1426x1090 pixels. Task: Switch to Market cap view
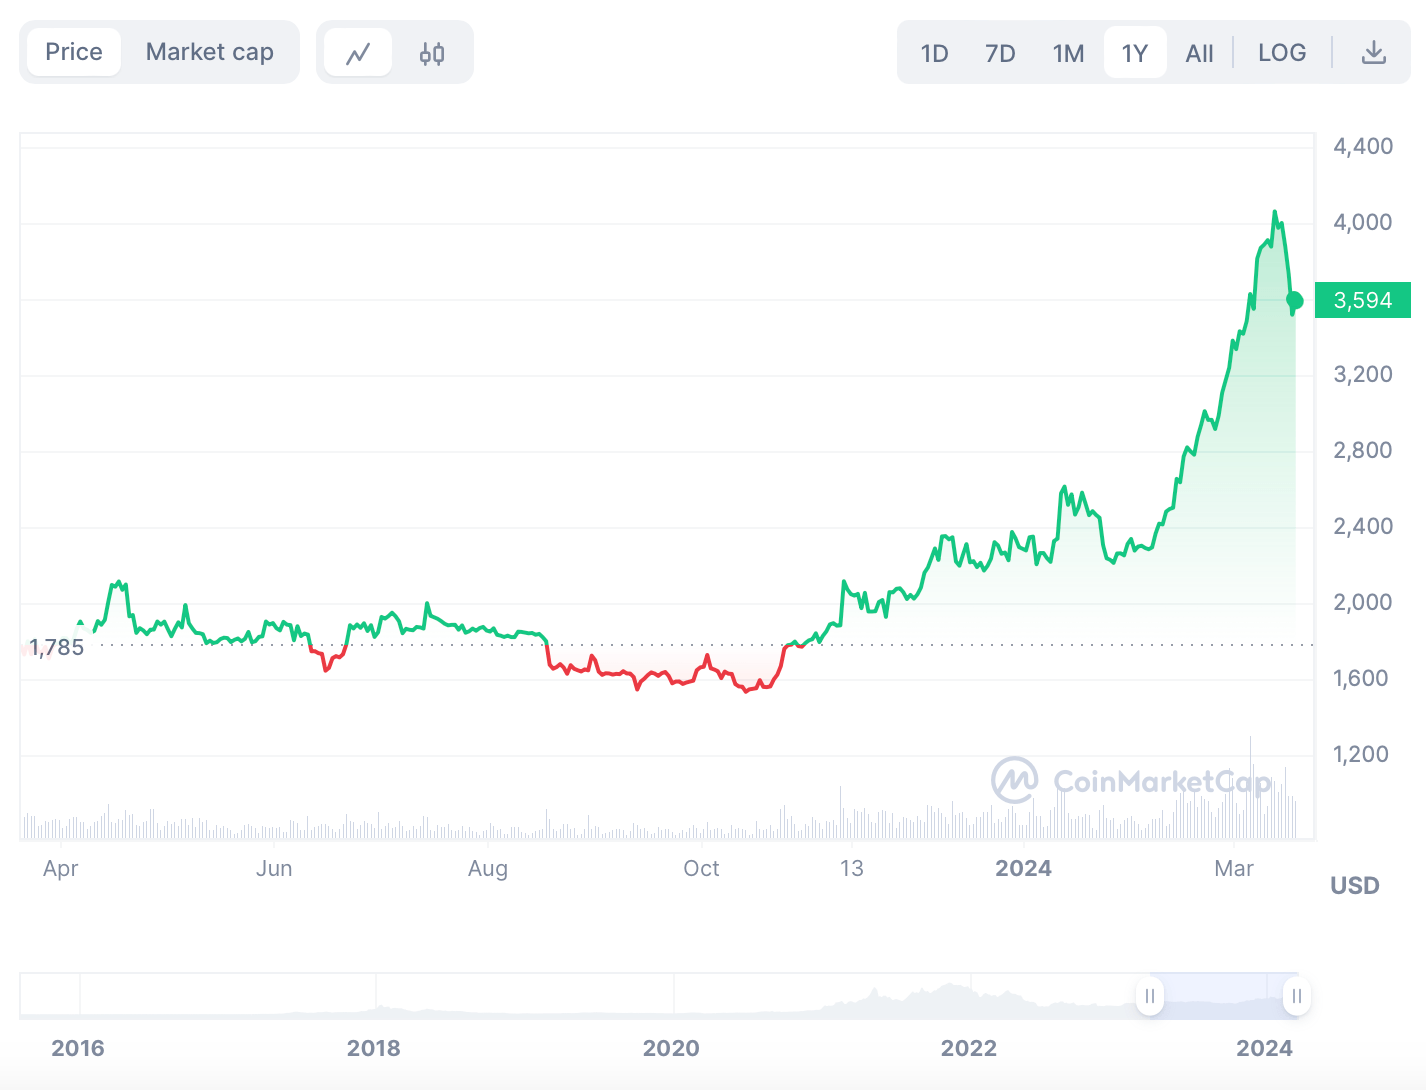tap(210, 51)
